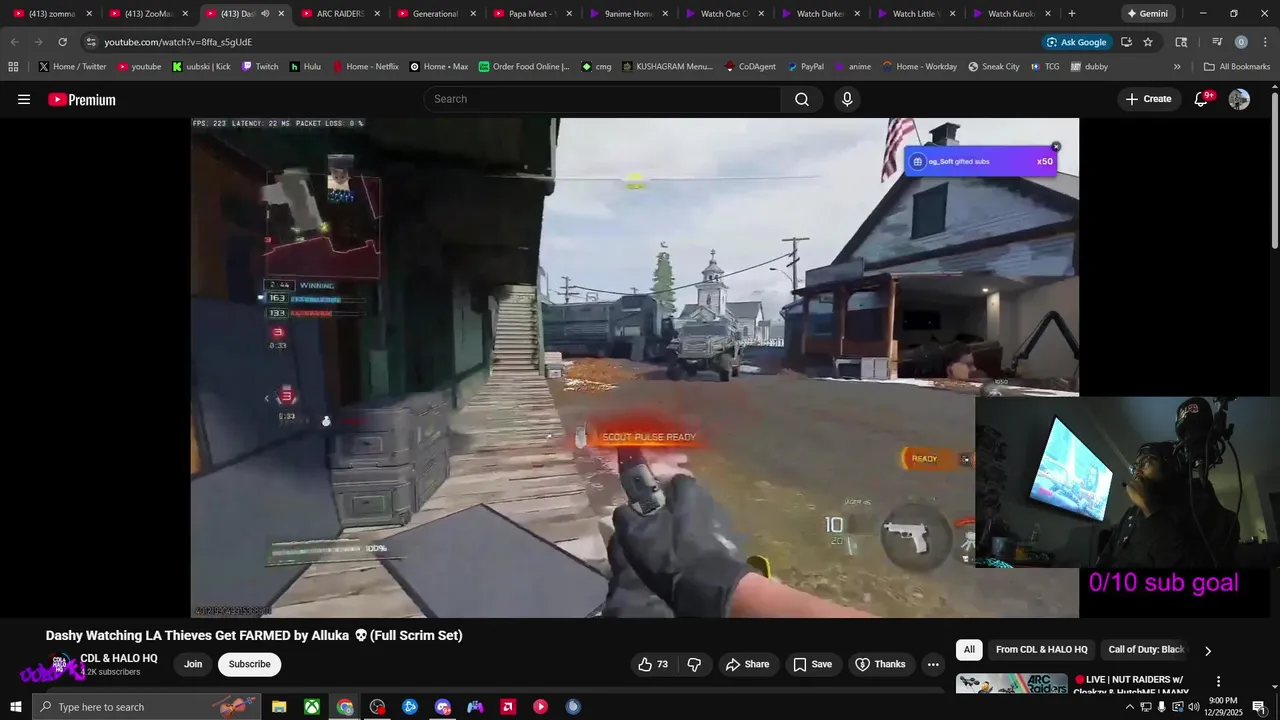Select Call of Duty: Black chip
Viewport: 1280px width, 720px height.
[x=1146, y=650]
